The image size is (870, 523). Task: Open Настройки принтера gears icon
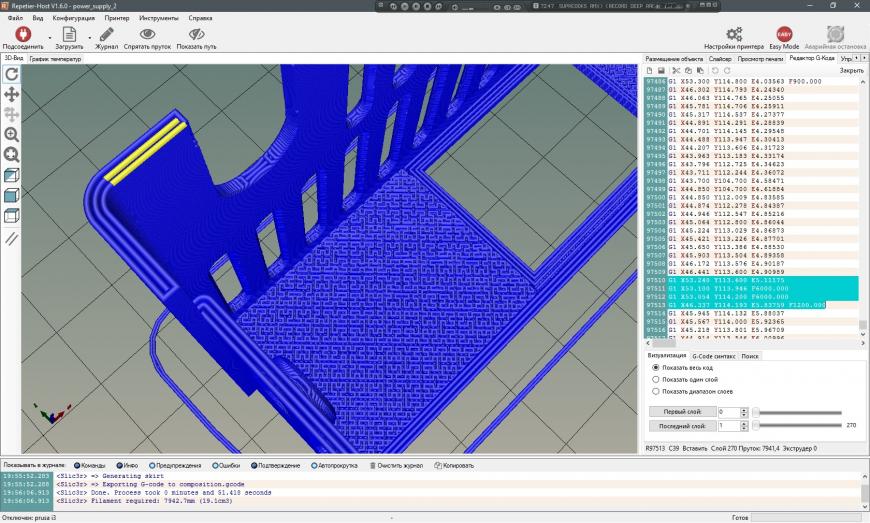(734, 34)
